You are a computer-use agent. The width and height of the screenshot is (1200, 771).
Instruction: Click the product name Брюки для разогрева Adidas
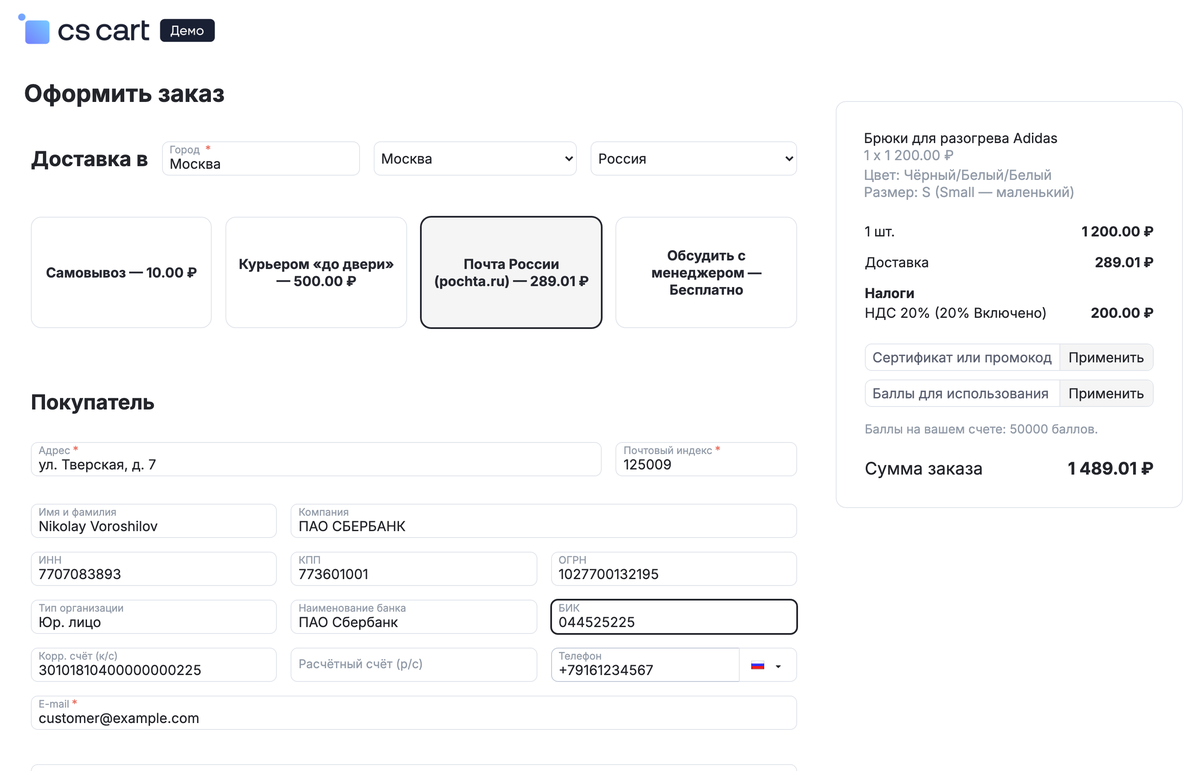click(961, 138)
